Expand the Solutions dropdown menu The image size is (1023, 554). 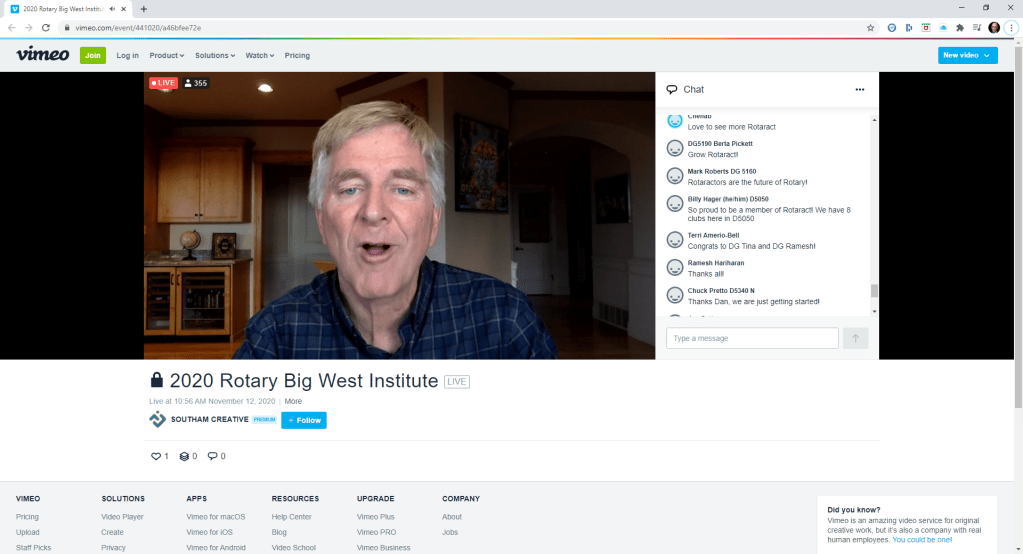[215, 56]
